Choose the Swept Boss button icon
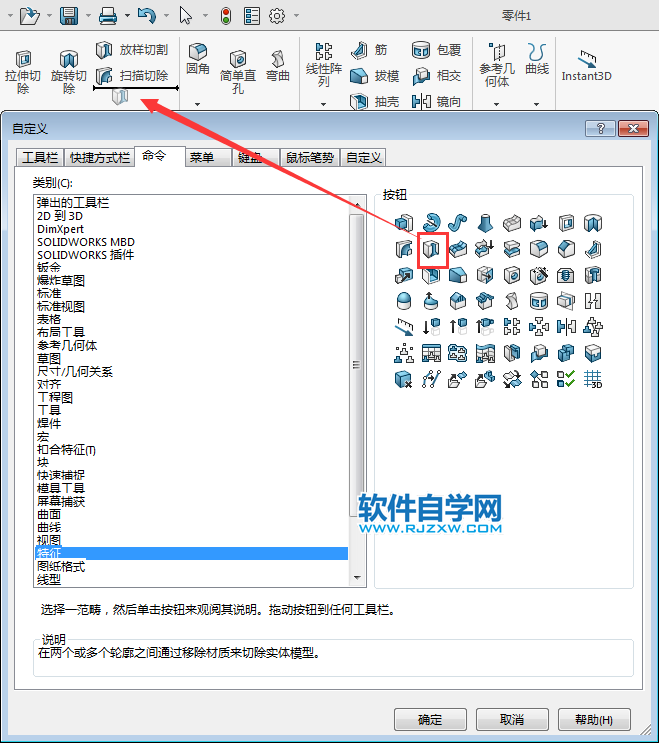The image size is (659, 743). pos(458,222)
